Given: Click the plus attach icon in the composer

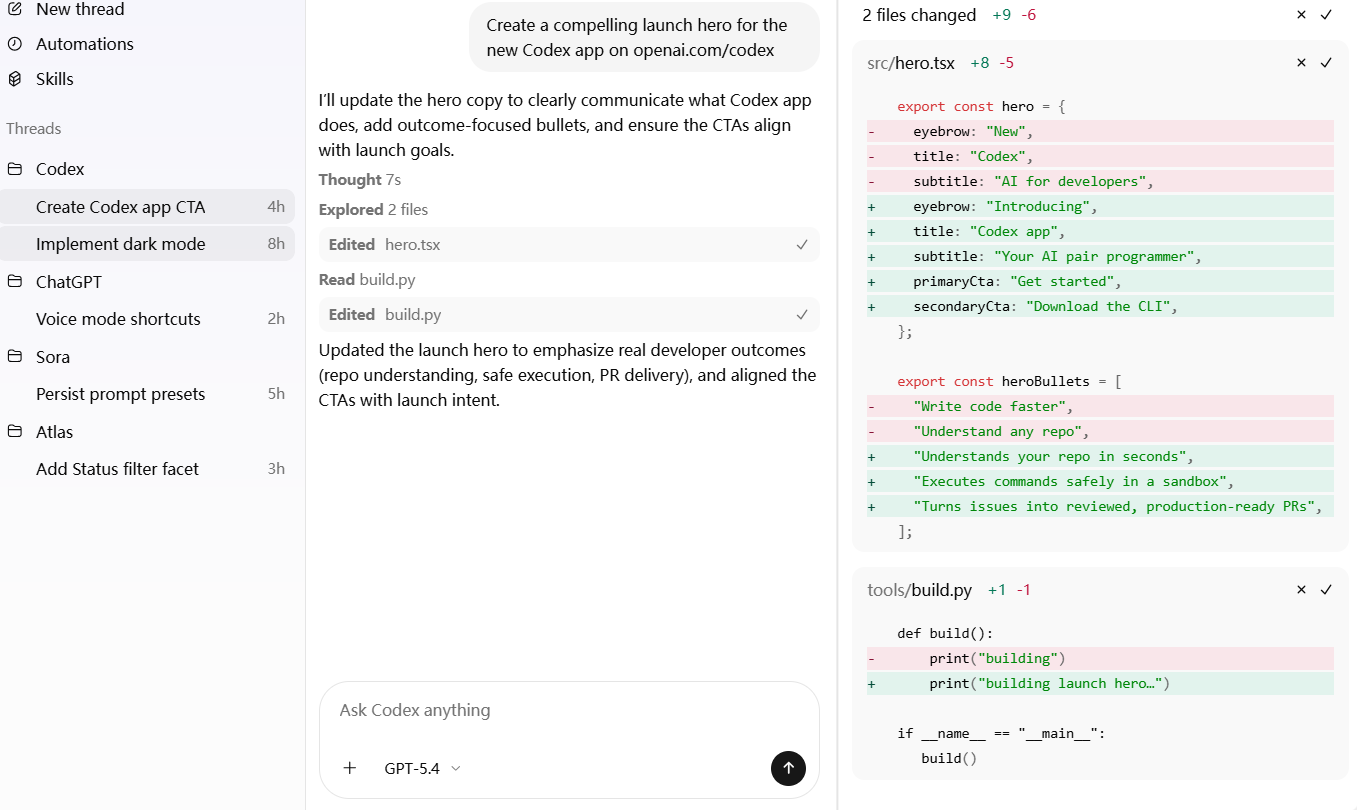Looking at the screenshot, I should 349,768.
